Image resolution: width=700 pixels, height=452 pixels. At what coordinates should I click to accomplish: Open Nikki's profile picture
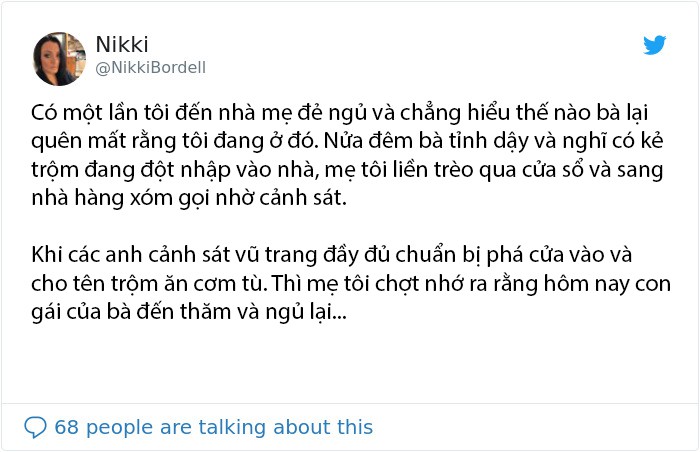[x=59, y=59]
